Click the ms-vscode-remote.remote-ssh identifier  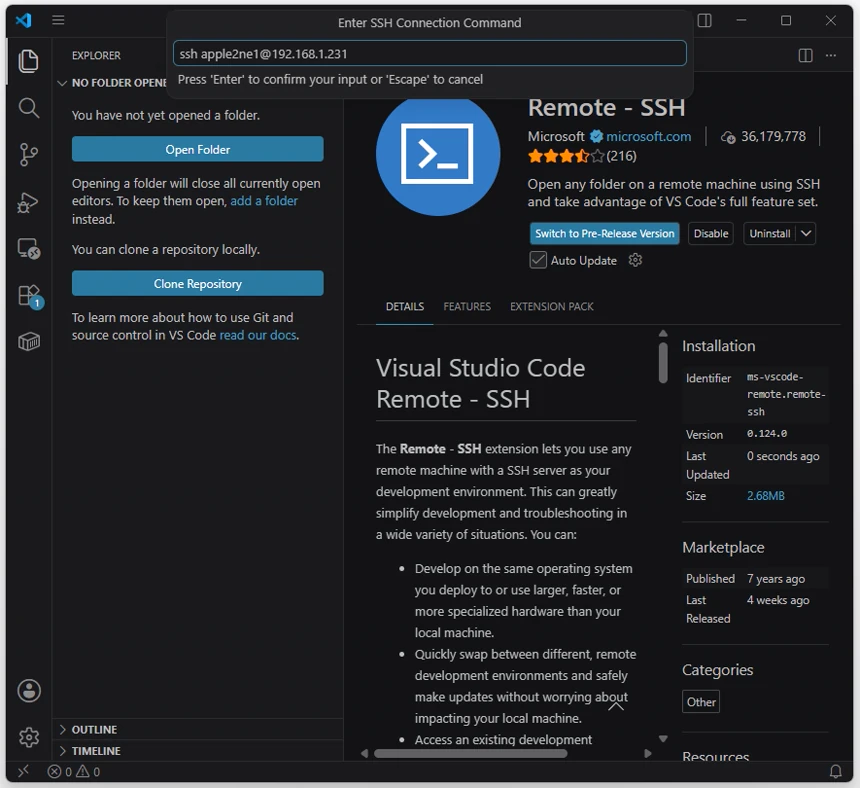pos(786,394)
